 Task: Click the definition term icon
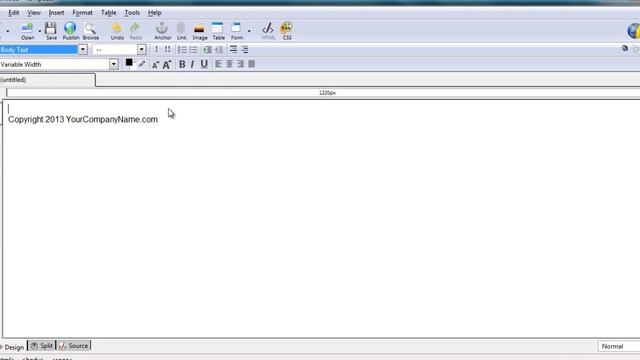233,49
